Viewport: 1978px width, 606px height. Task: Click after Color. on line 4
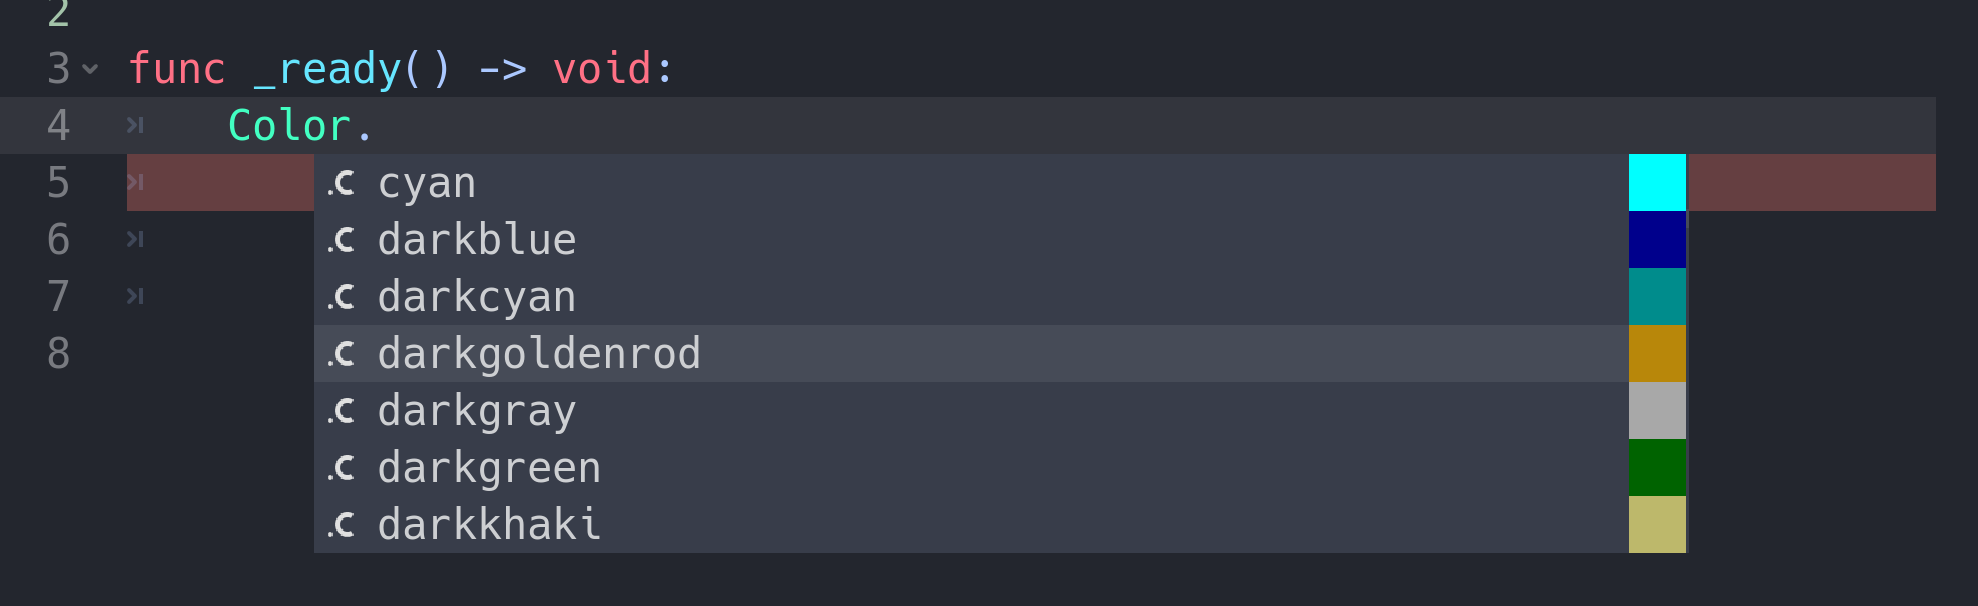[x=380, y=126]
